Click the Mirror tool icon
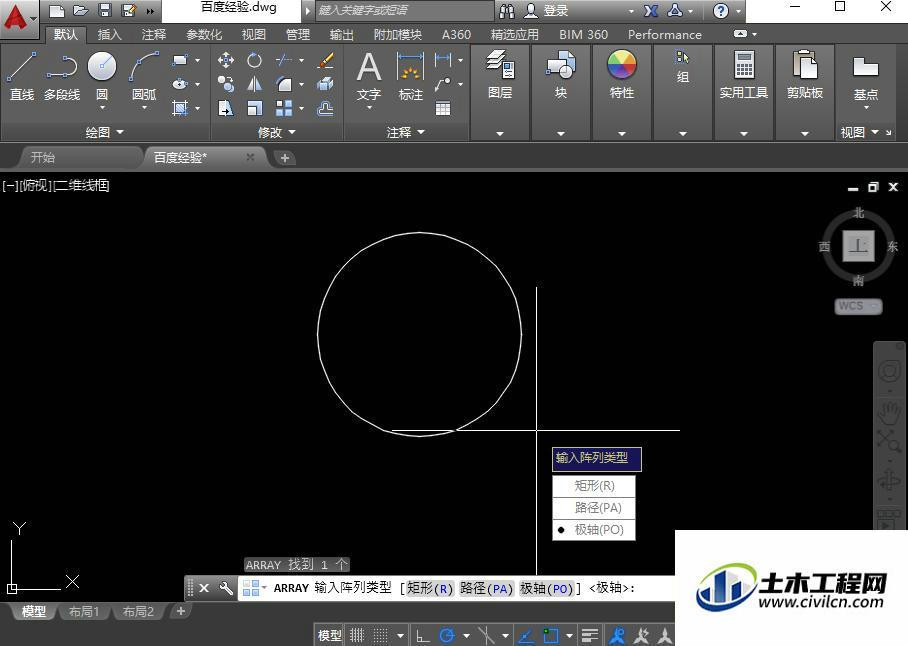The height and width of the screenshot is (646, 908). tap(254, 84)
